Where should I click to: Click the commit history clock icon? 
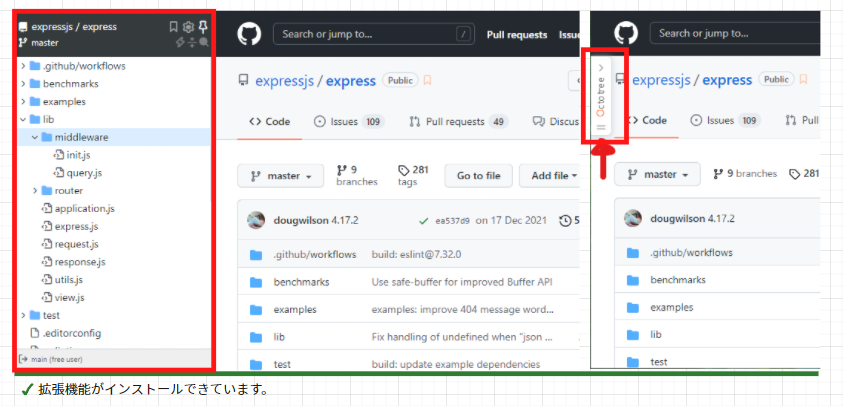point(565,220)
